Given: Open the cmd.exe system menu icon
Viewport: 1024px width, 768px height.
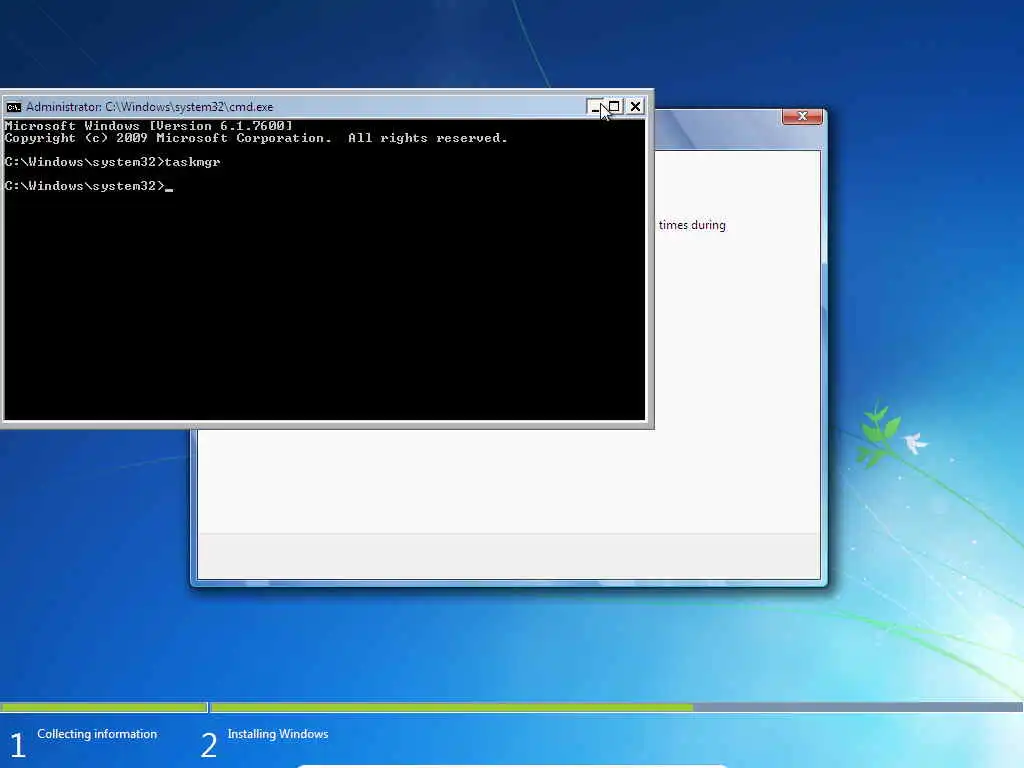Looking at the screenshot, I should [x=13, y=106].
